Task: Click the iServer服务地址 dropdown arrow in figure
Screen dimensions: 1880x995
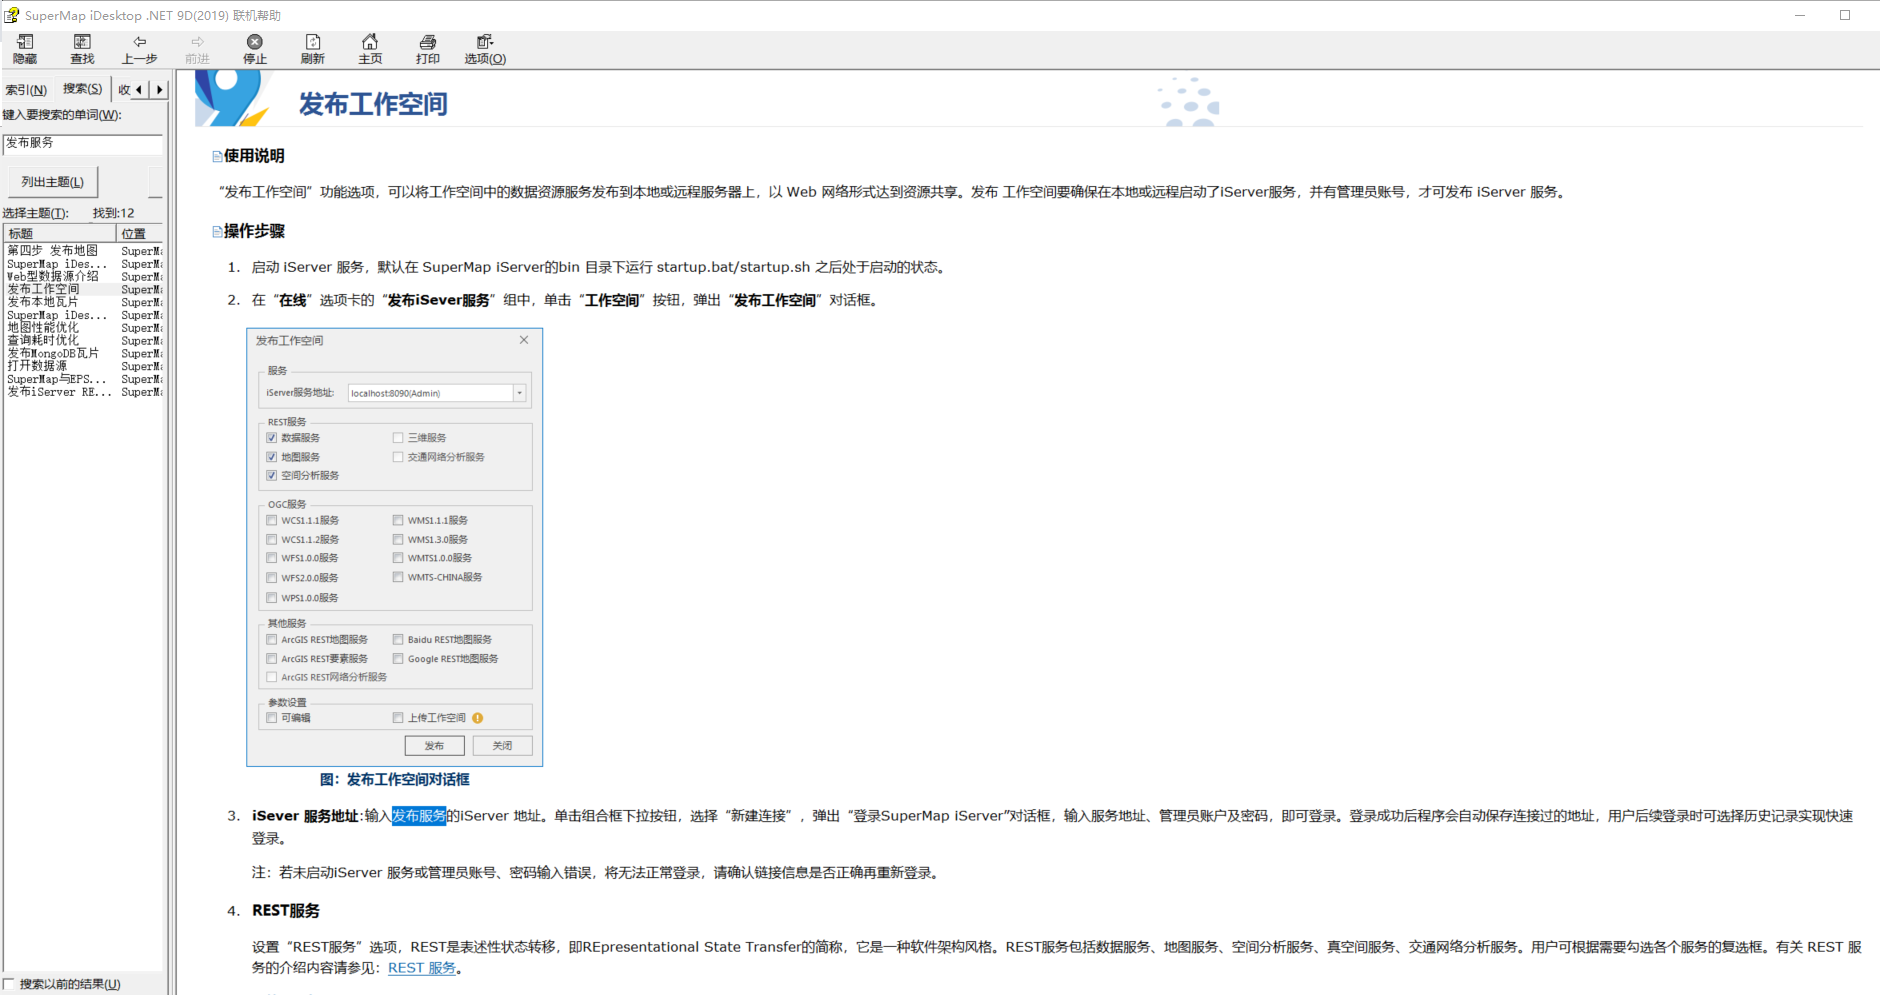Action: point(520,393)
